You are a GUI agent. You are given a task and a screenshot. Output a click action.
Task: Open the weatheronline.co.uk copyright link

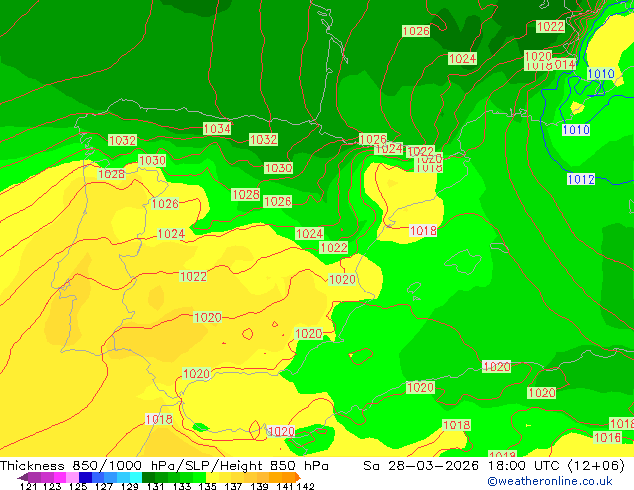[x=550, y=481]
